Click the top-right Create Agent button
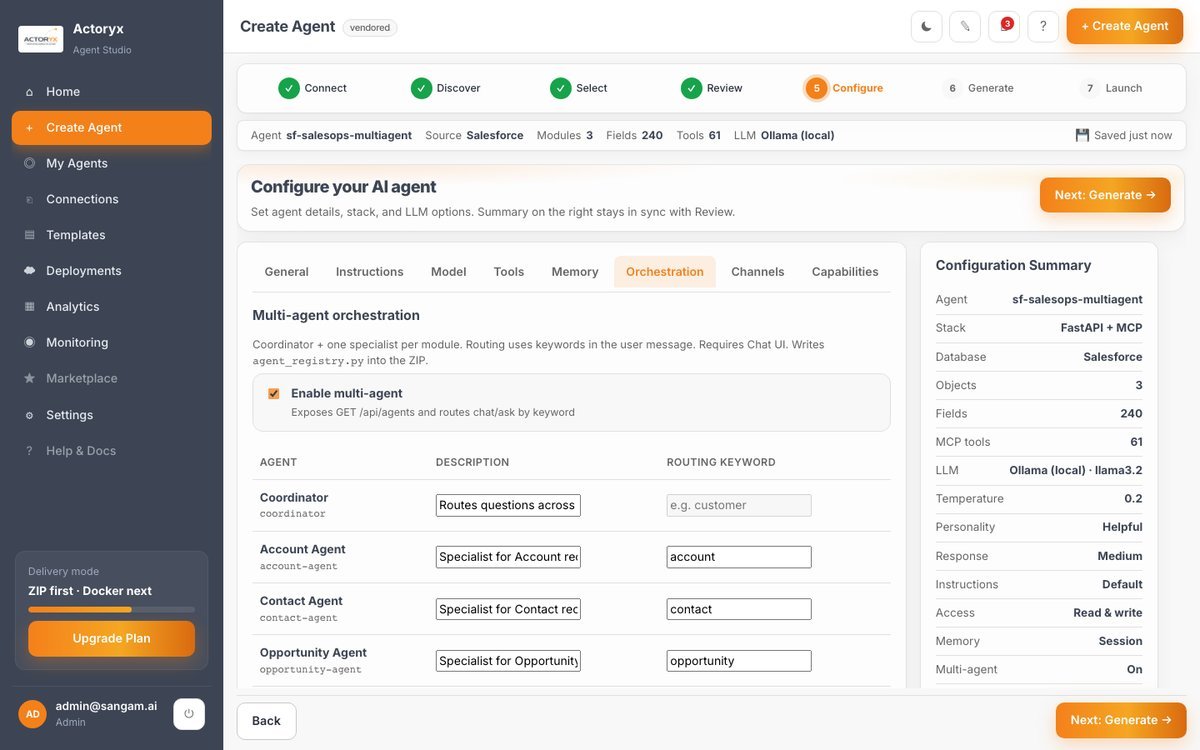 click(x=1125, y=26)
